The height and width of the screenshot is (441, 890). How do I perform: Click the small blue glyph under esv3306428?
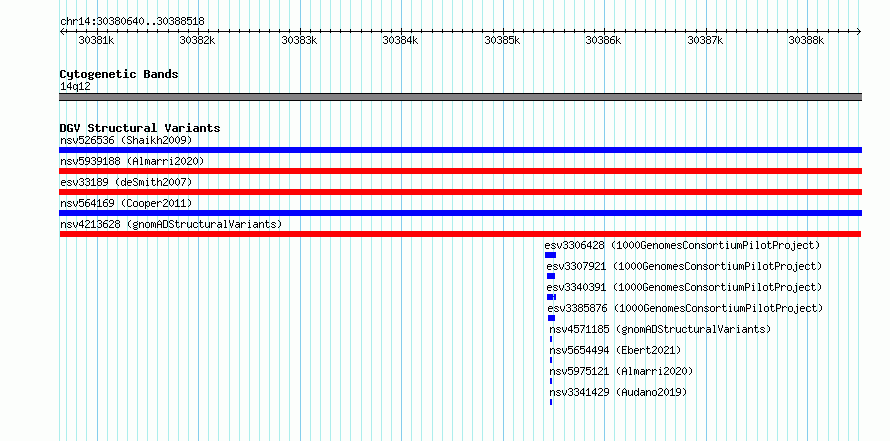(550, 255)
